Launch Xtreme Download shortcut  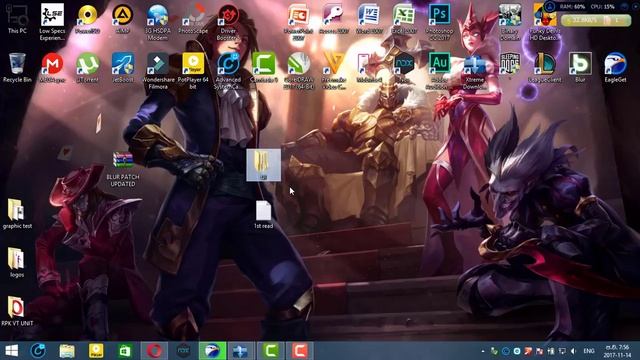(474, 70)
